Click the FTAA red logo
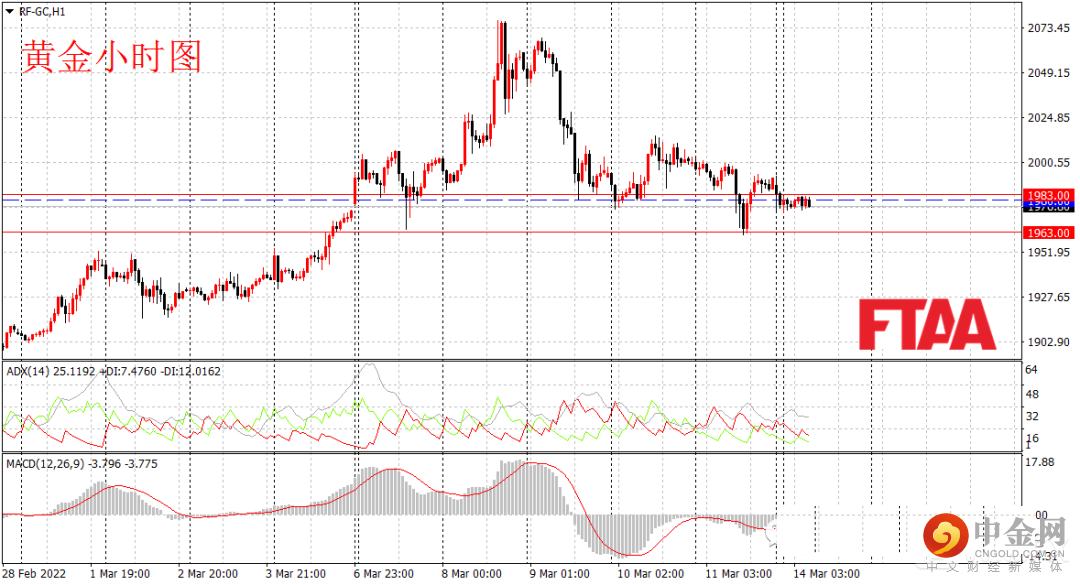The image size is (1080, 585). click(x=927, y=324)
